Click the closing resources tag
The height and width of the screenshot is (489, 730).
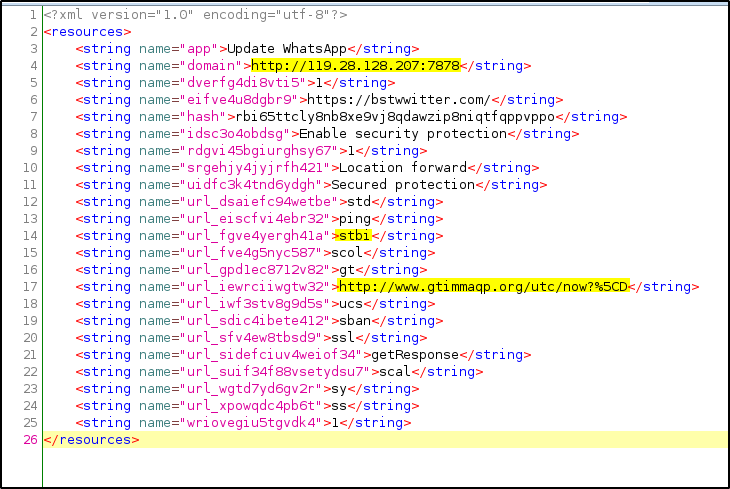pos(92,439)
